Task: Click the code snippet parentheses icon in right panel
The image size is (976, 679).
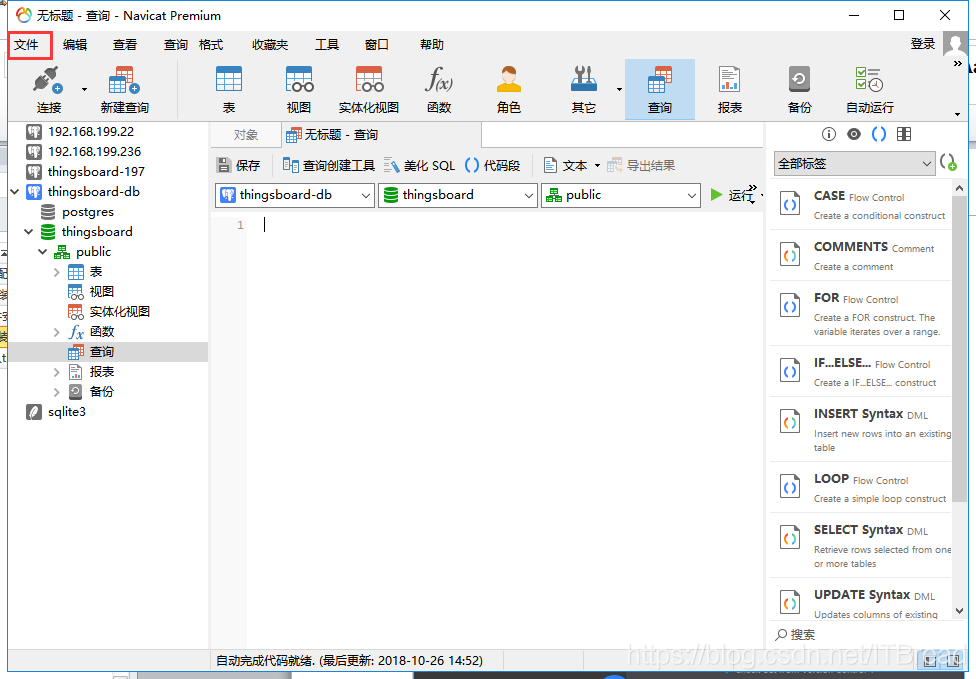Action: (x=879, y=134)
